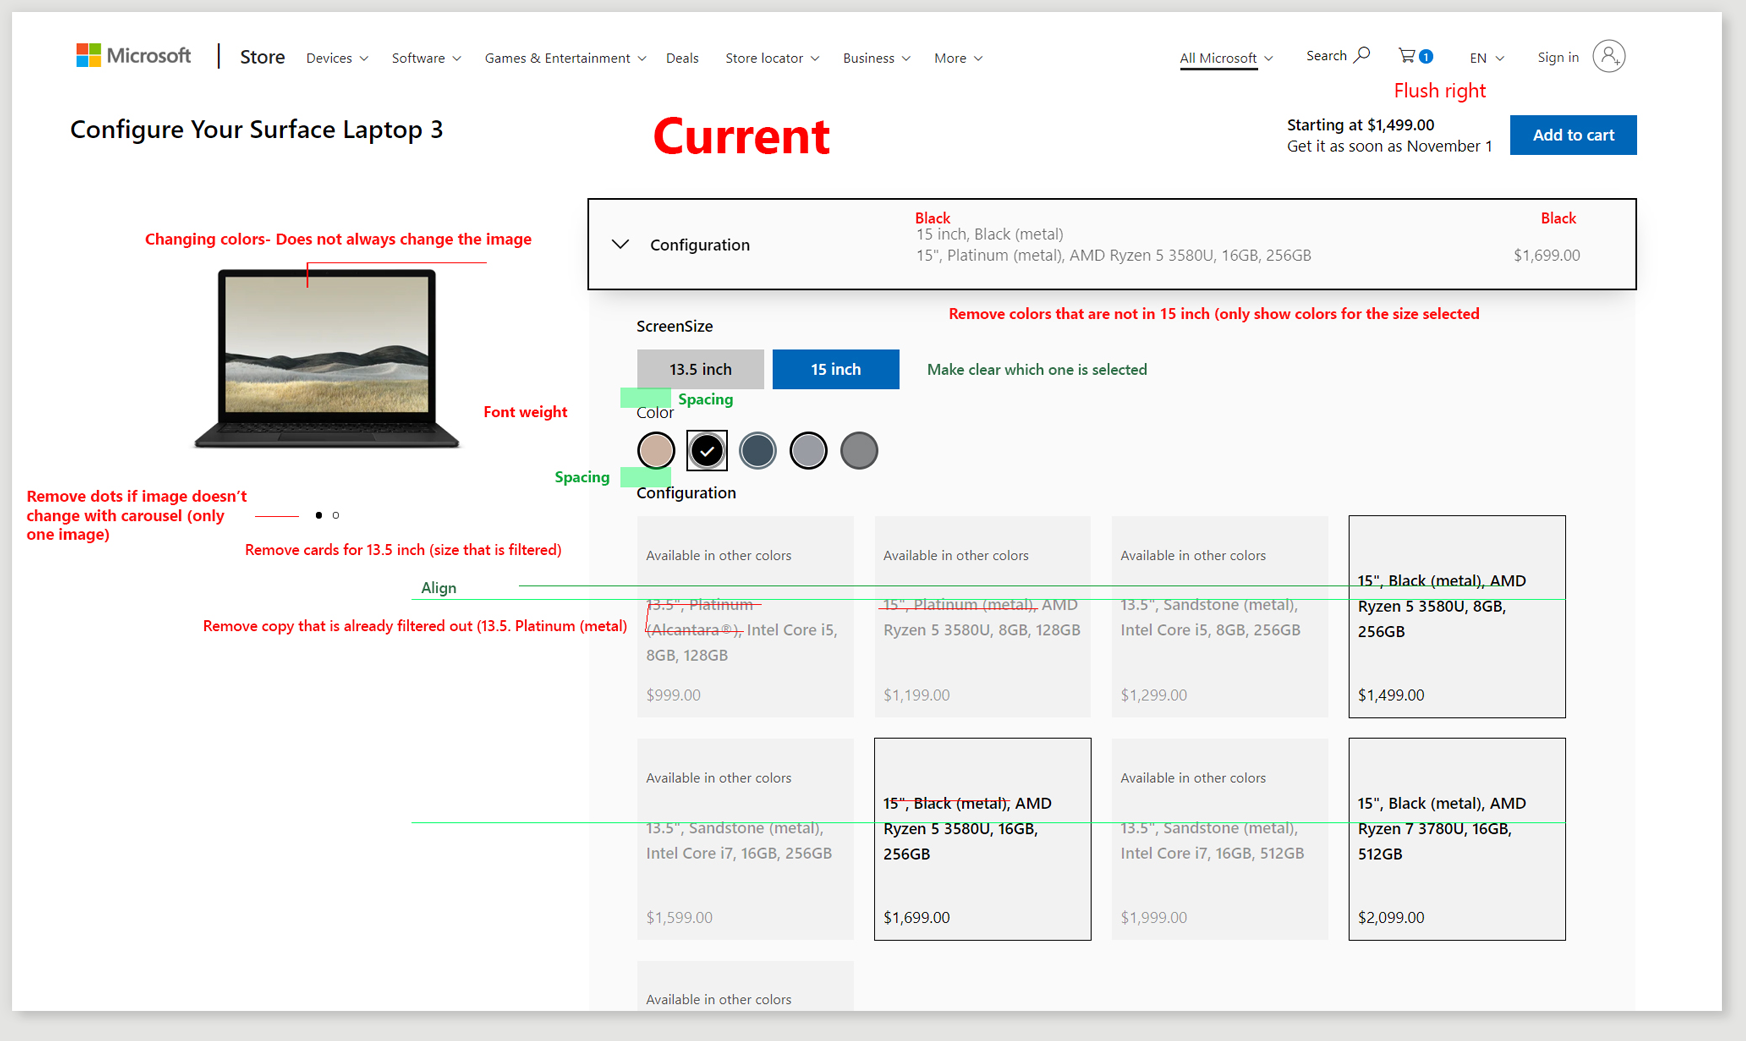Open the shopping cart icon
Screen dimensions: 1746x1041
[x=1415, y=56]
